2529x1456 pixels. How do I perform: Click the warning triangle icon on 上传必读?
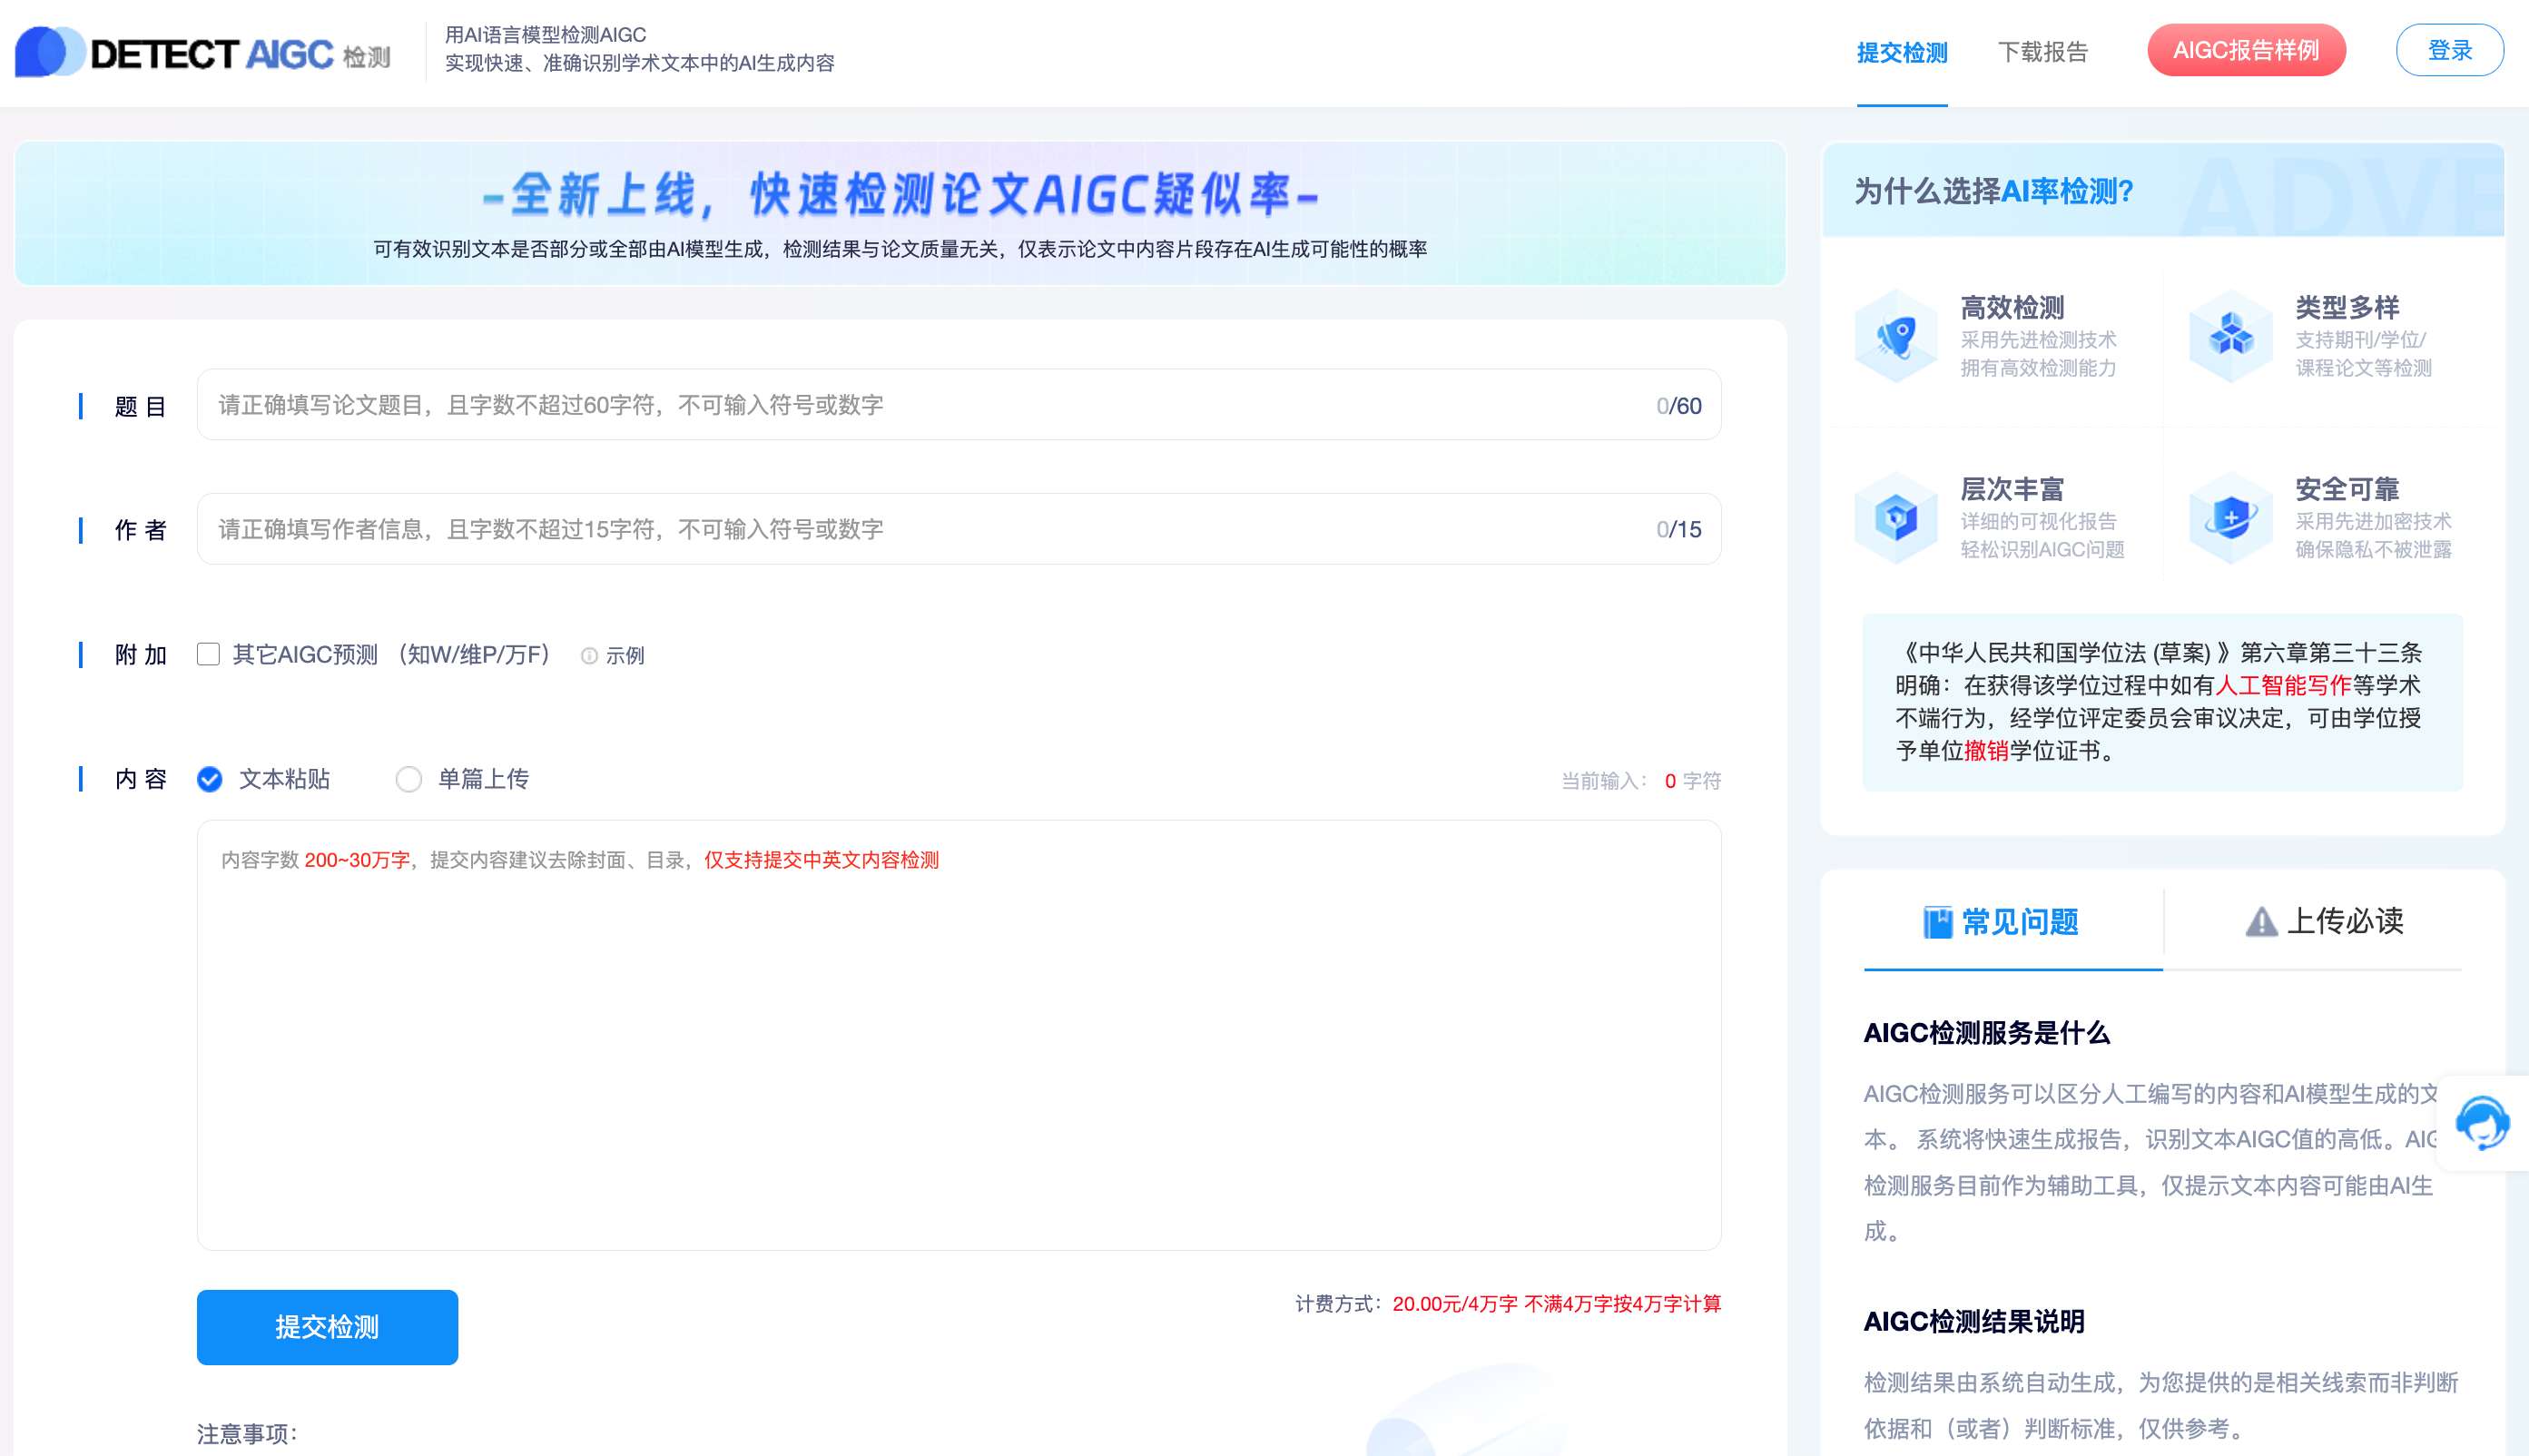coord(2261,922)
